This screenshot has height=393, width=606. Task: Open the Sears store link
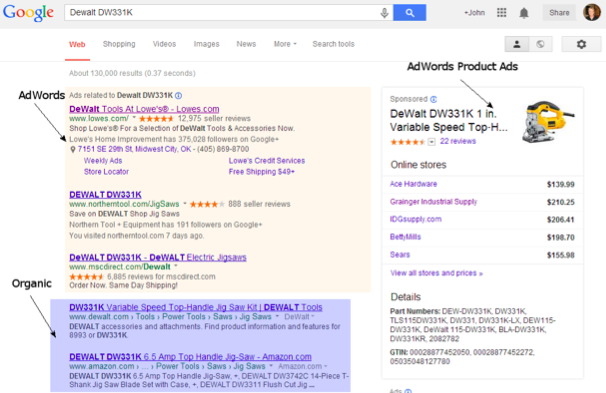[400, 255]
